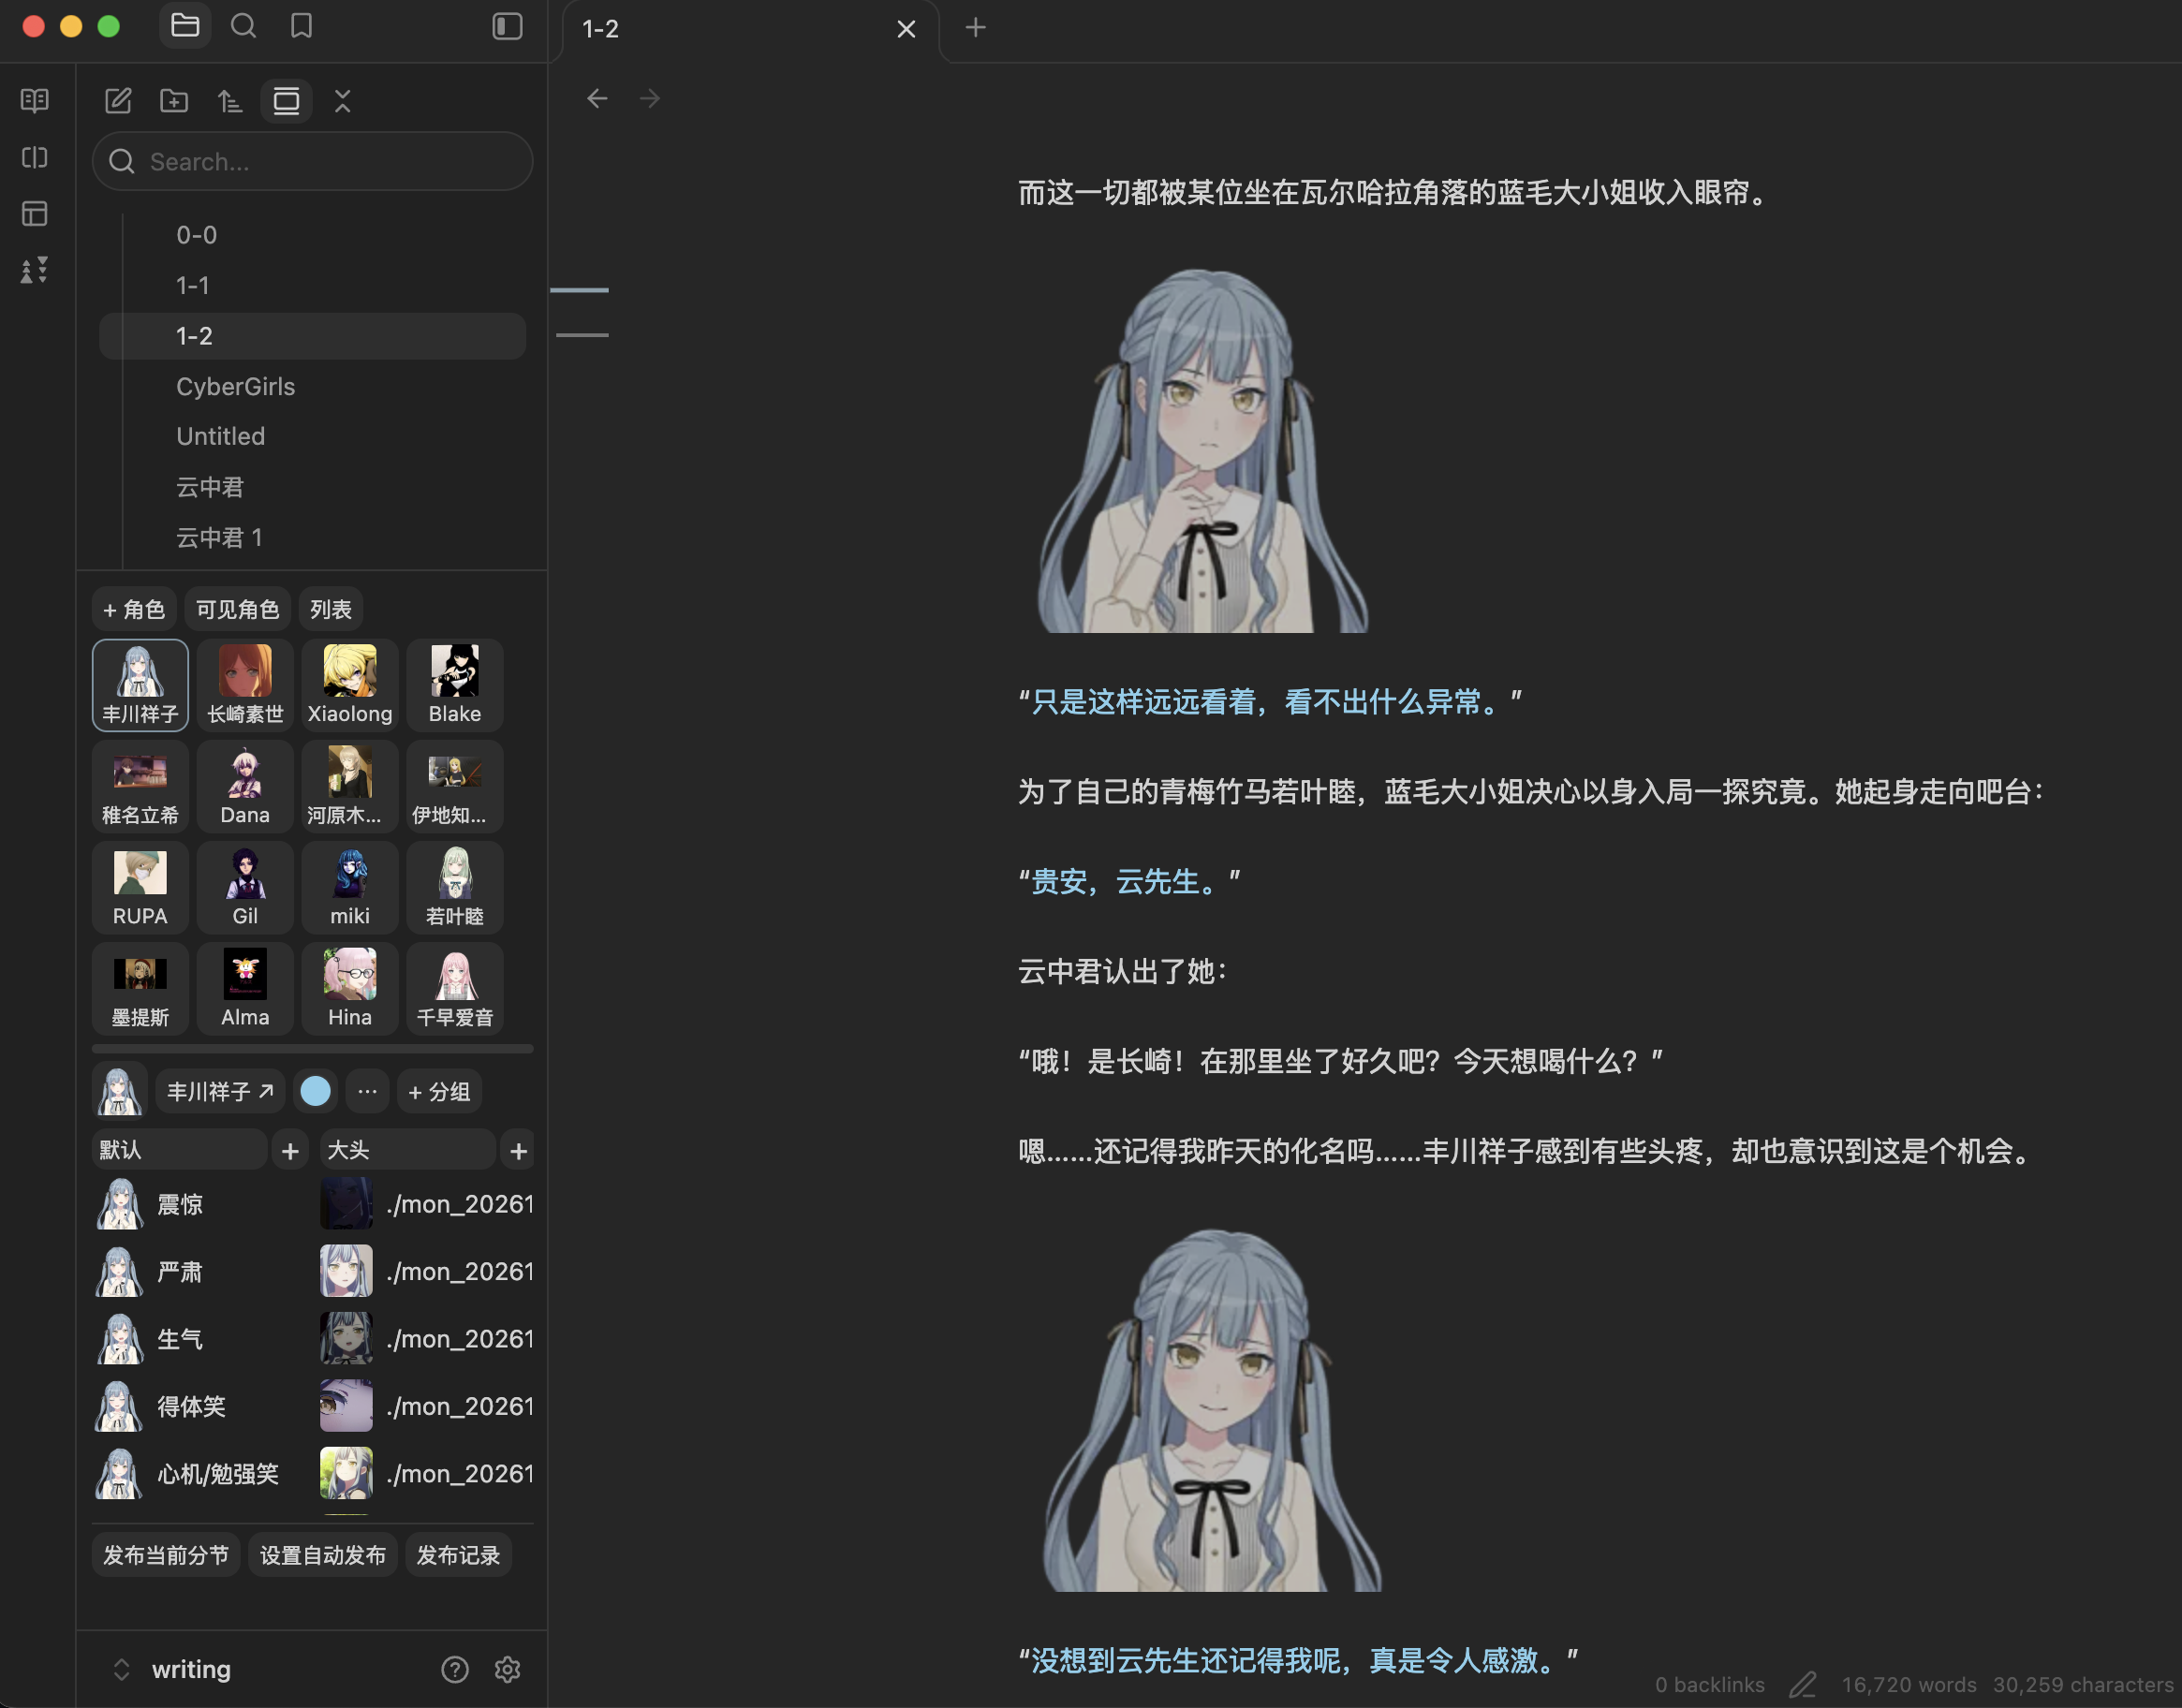2182x1708 pixels.
Task: Navigate forward with the right arrow
Action: (x=650, y=98)
